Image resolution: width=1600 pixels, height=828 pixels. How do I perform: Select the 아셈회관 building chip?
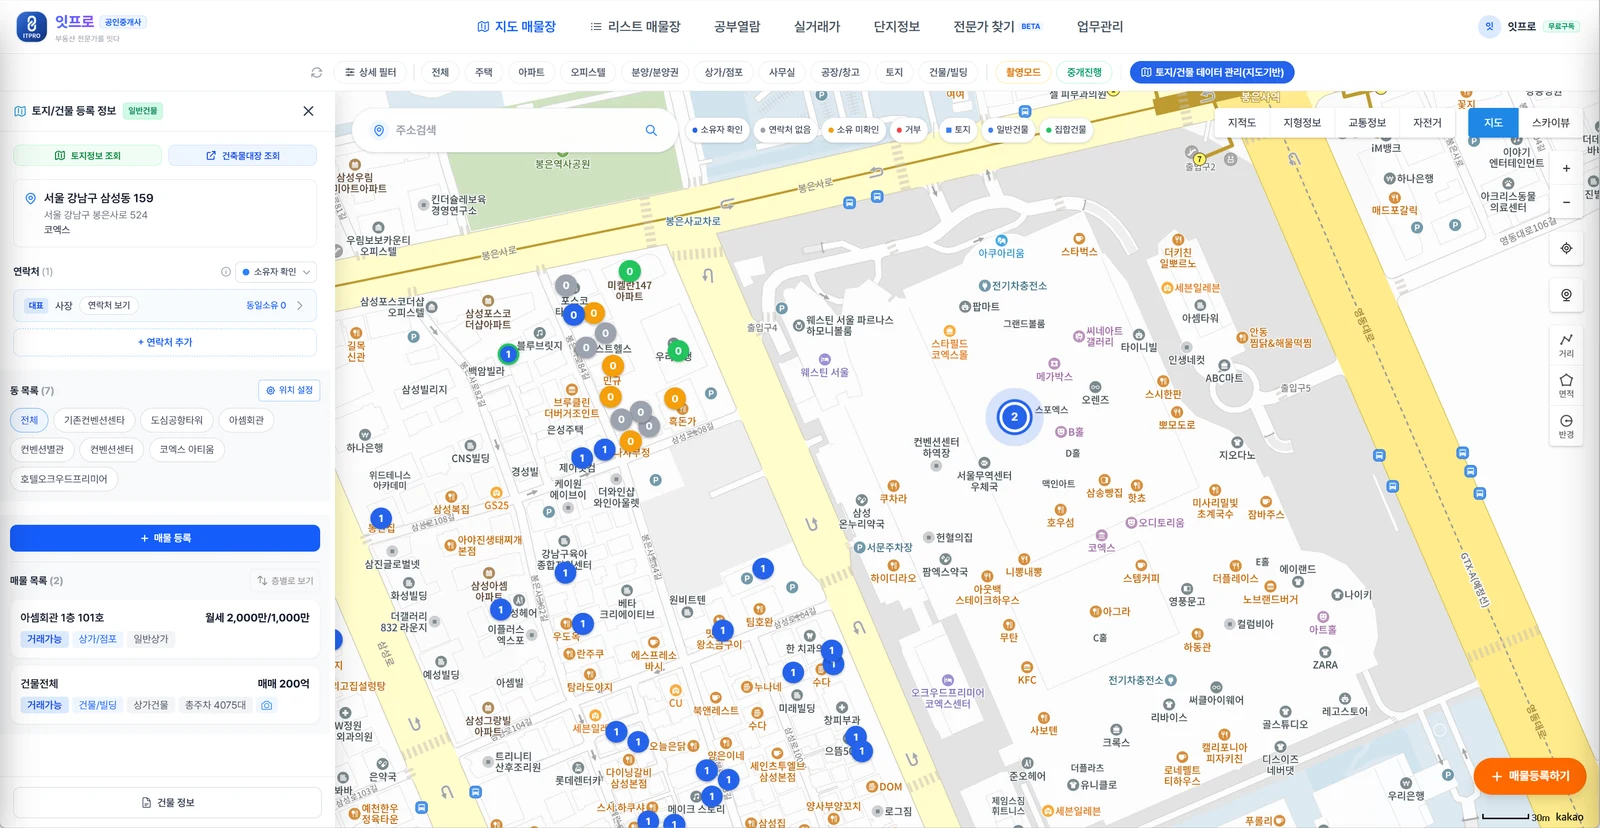[246, 421]
